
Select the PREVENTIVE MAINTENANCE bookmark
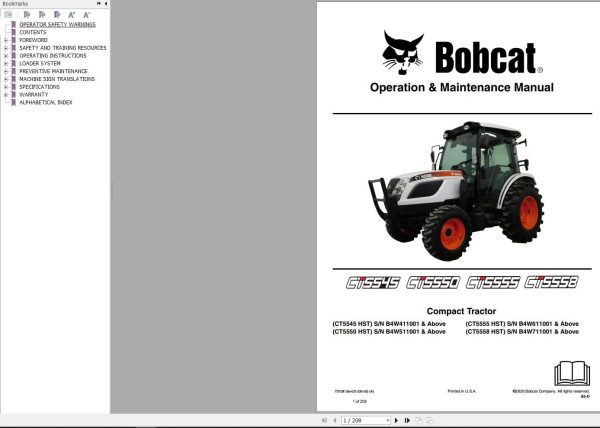53,72
